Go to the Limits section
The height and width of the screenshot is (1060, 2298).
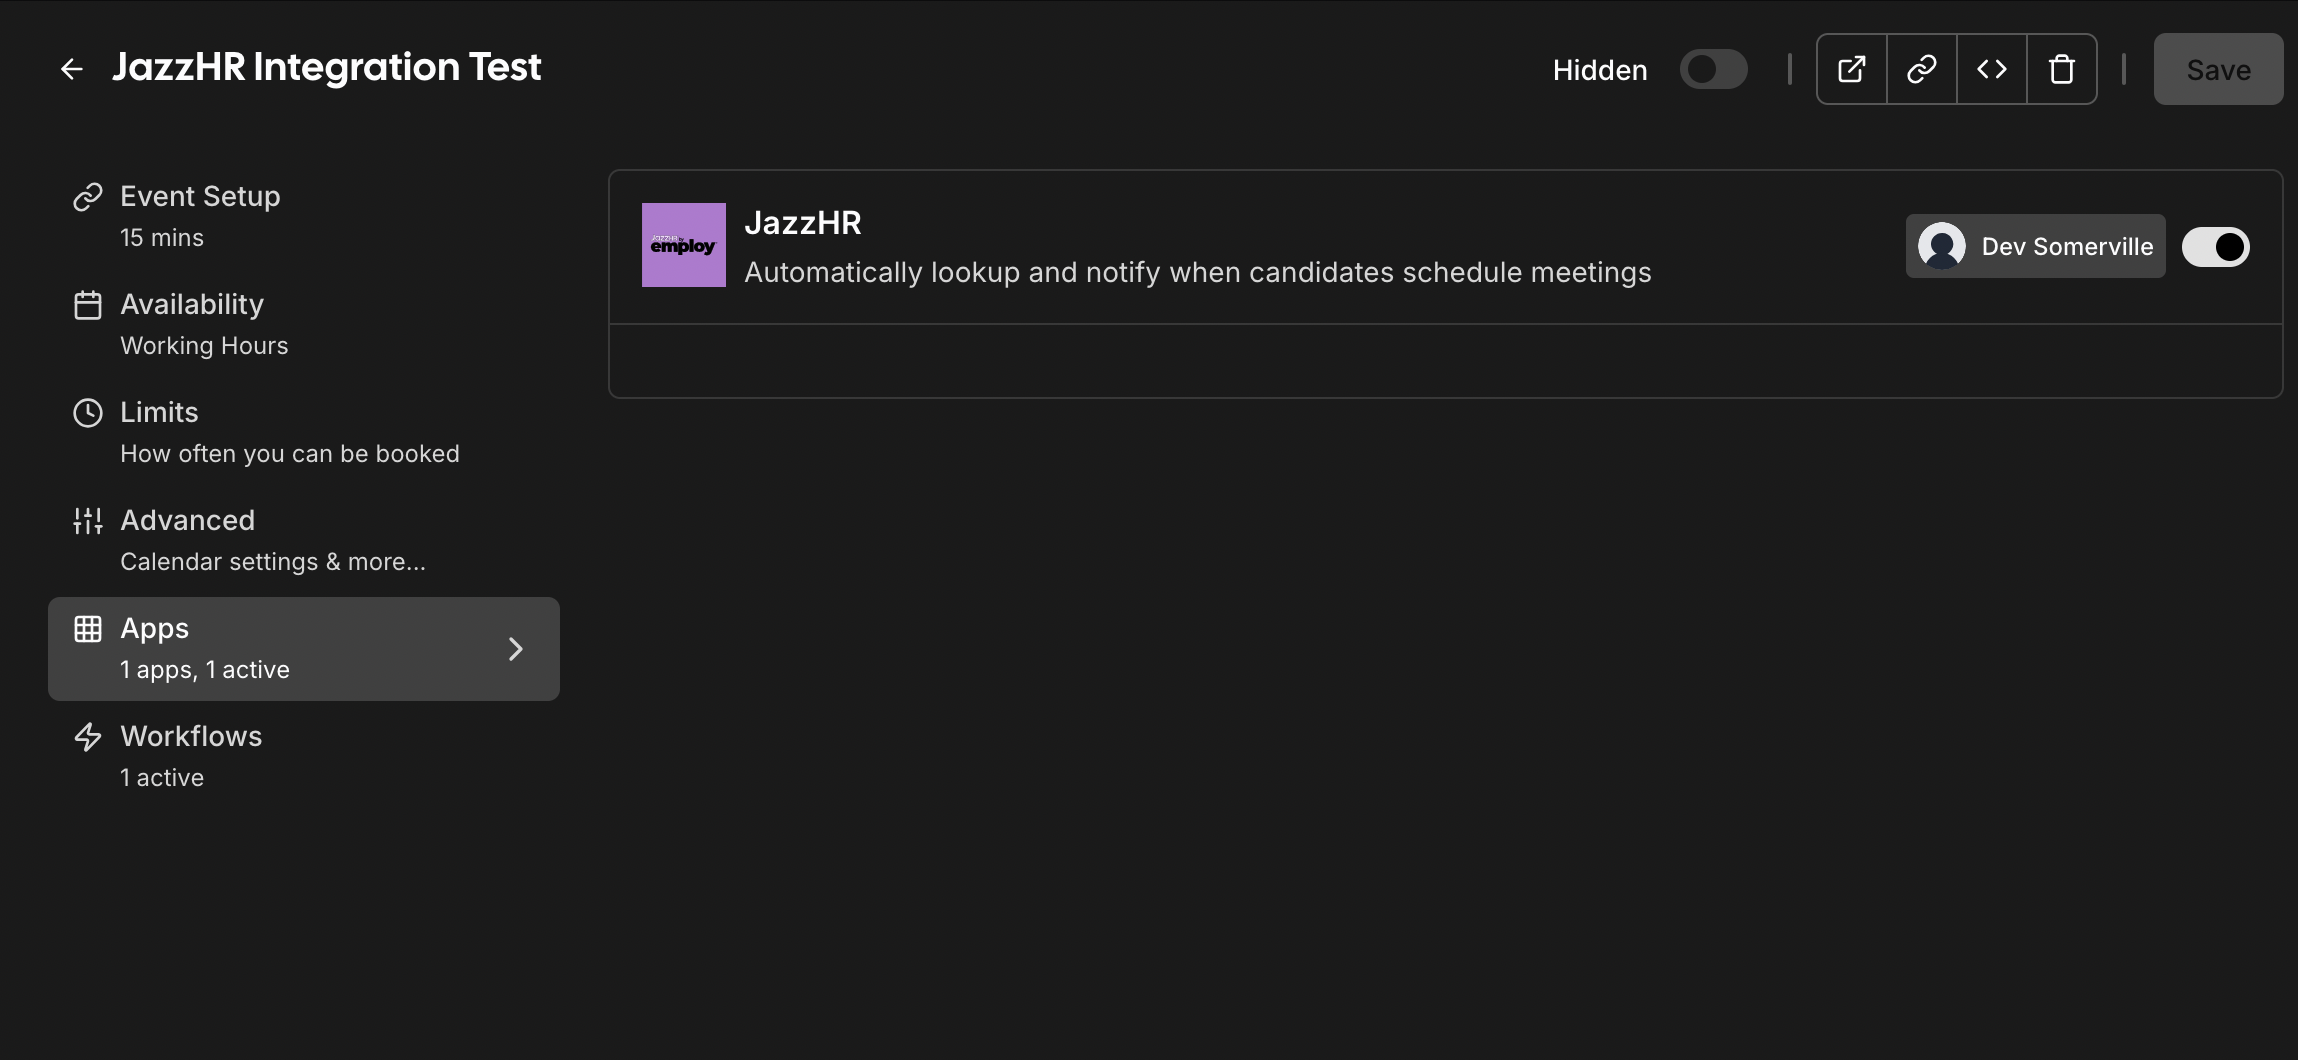click(x=158, y=412)
